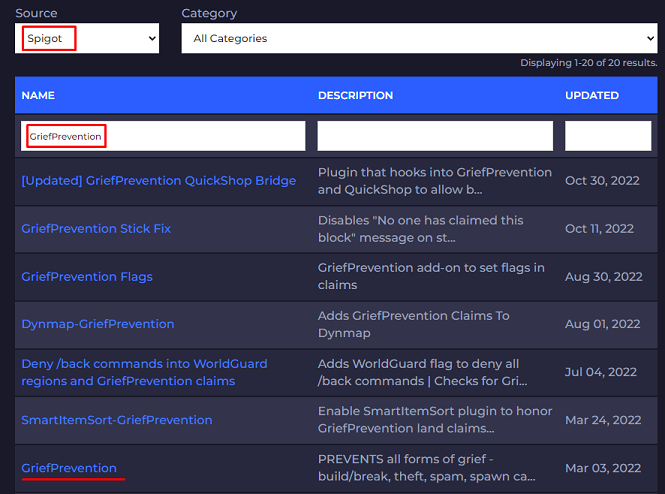This screenshot has height=494, width=665.
Task: Click the Displaying 1-20 of 20 results text
Action: (588, 63)
